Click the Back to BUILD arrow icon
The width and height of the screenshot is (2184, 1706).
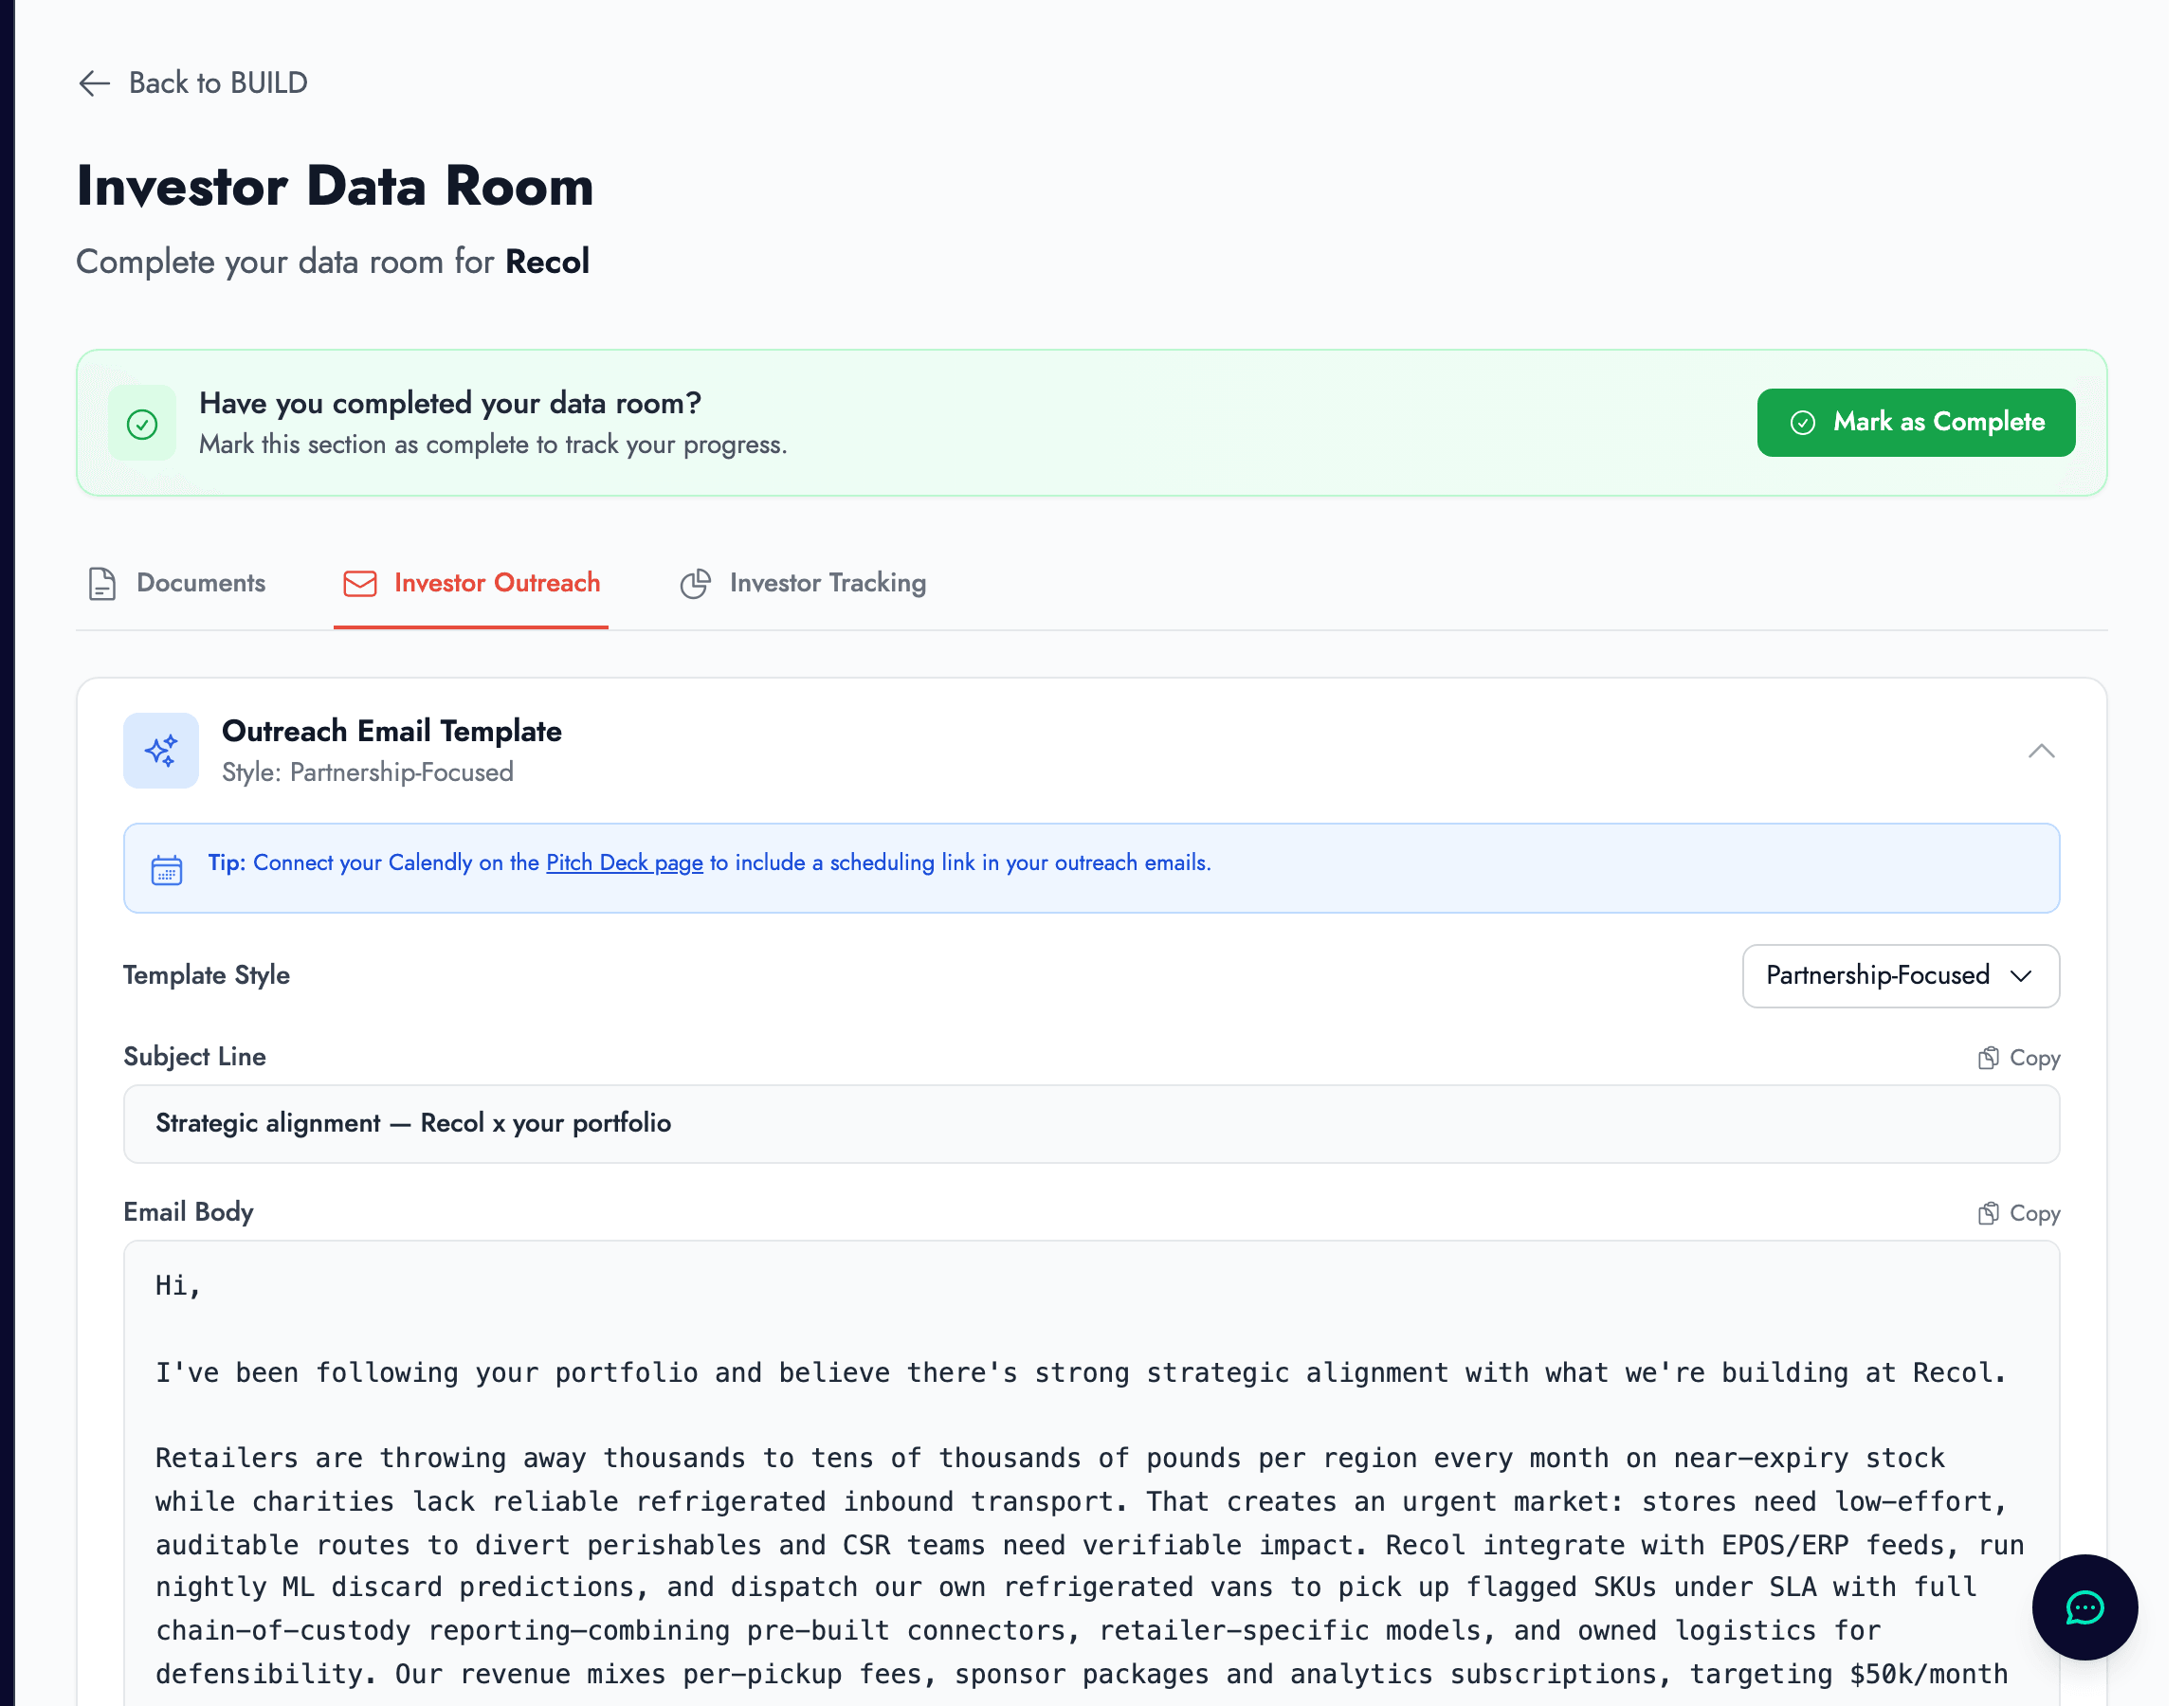pyautogui.click(x=94, y=83)
